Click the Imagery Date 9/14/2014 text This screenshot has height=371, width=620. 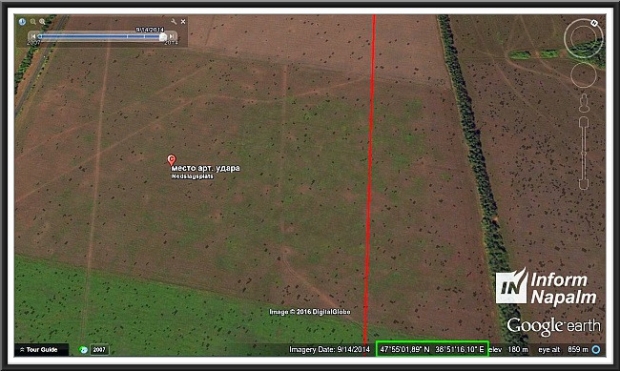click(329, 350)
